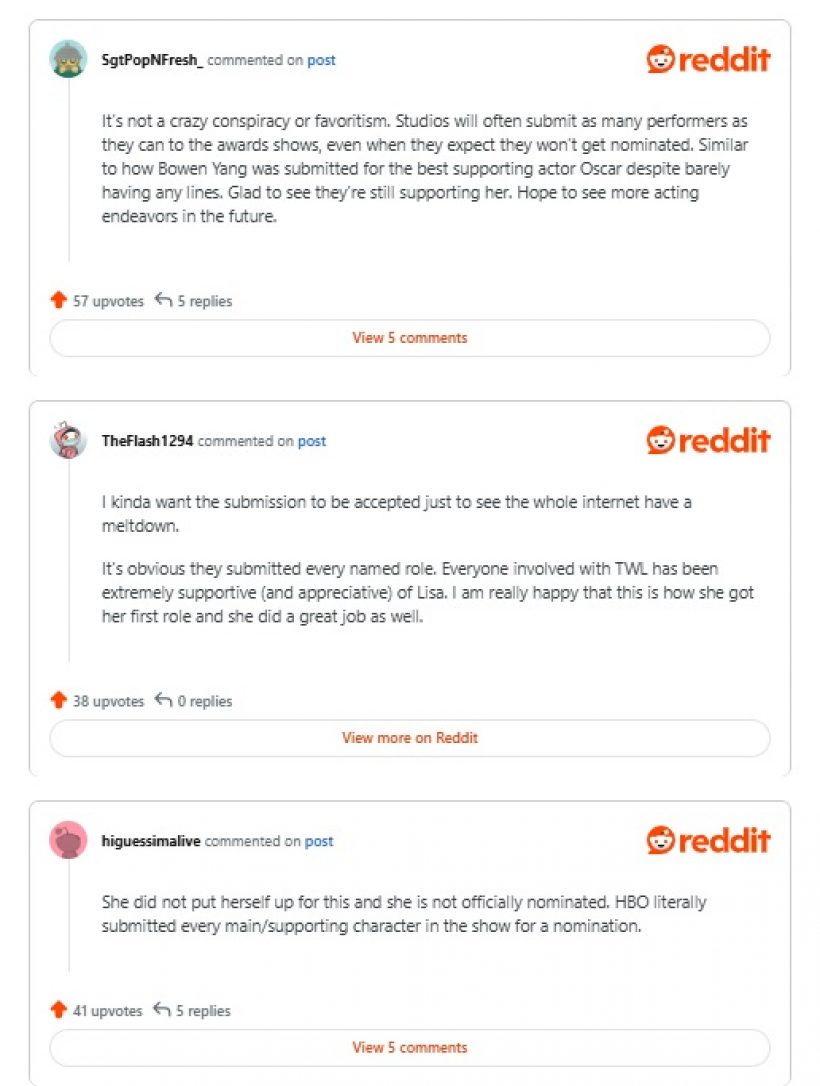Open the post link beside SgtPopNFresh_
Viewport: 820px width, 1086px height.
321,60
